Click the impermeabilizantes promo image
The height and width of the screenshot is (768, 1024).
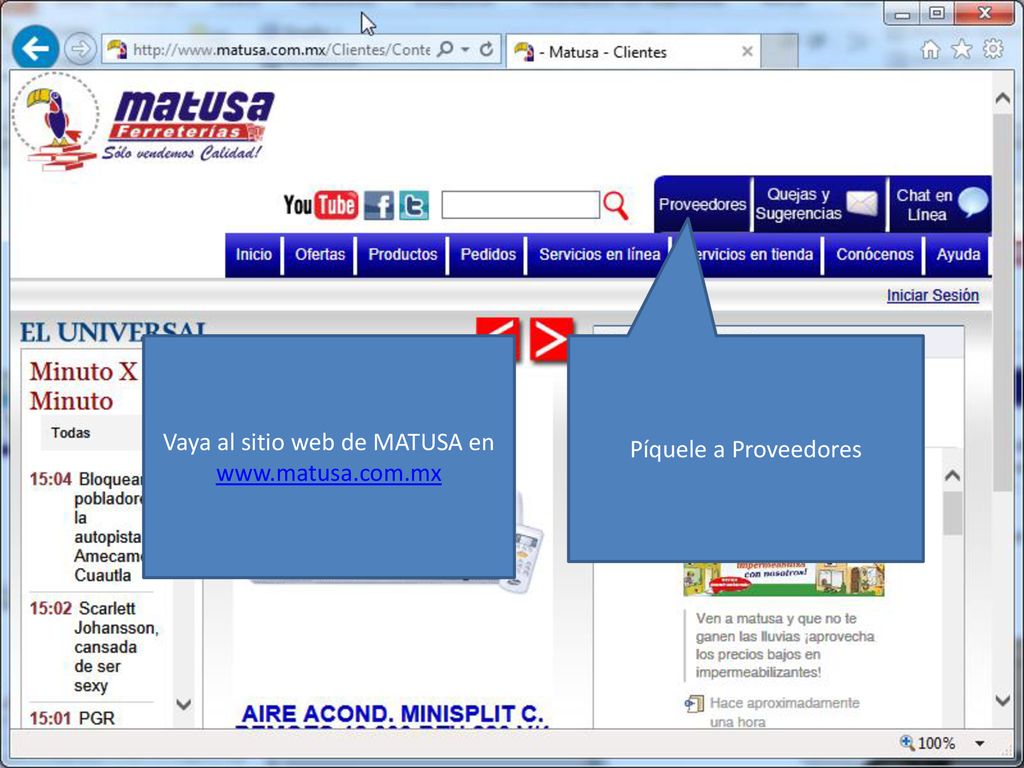(784, 579)
